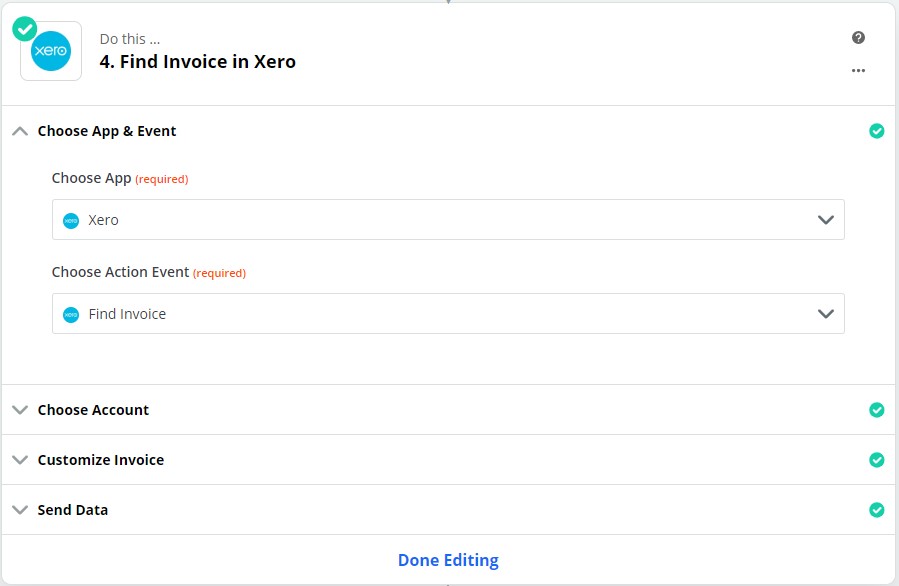This screenshot has width=899, height=586.
Task: Click the green checkmark badge on Xero logo
Action: [x=25, y=29]
